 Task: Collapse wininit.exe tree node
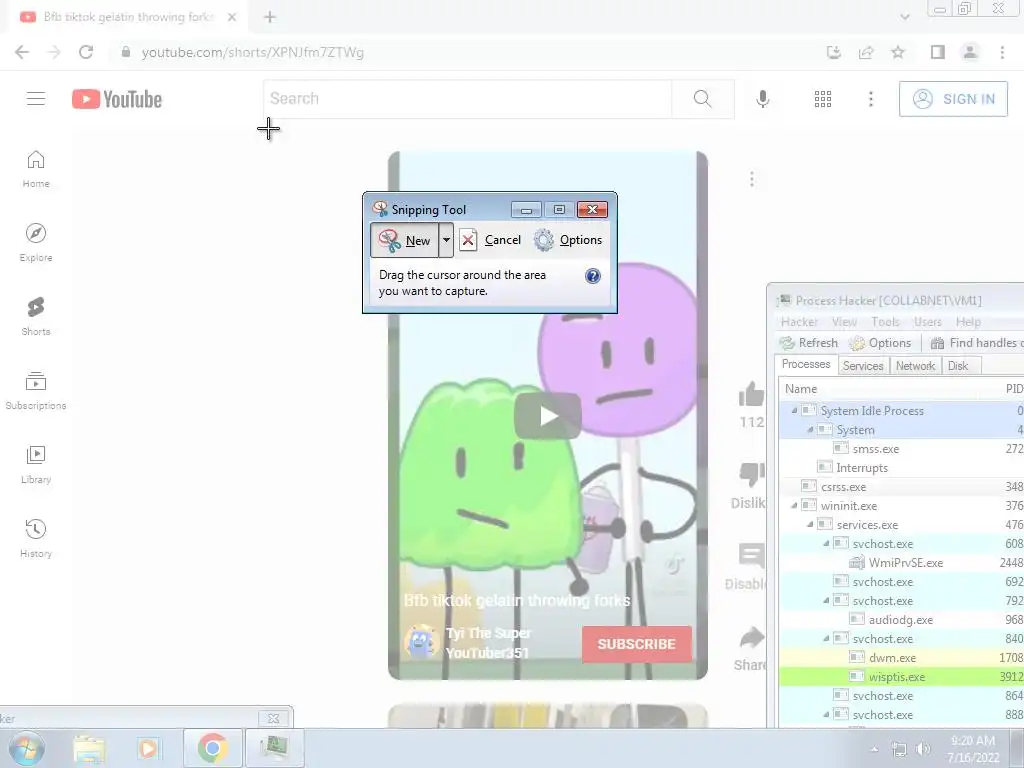point(794,505)
